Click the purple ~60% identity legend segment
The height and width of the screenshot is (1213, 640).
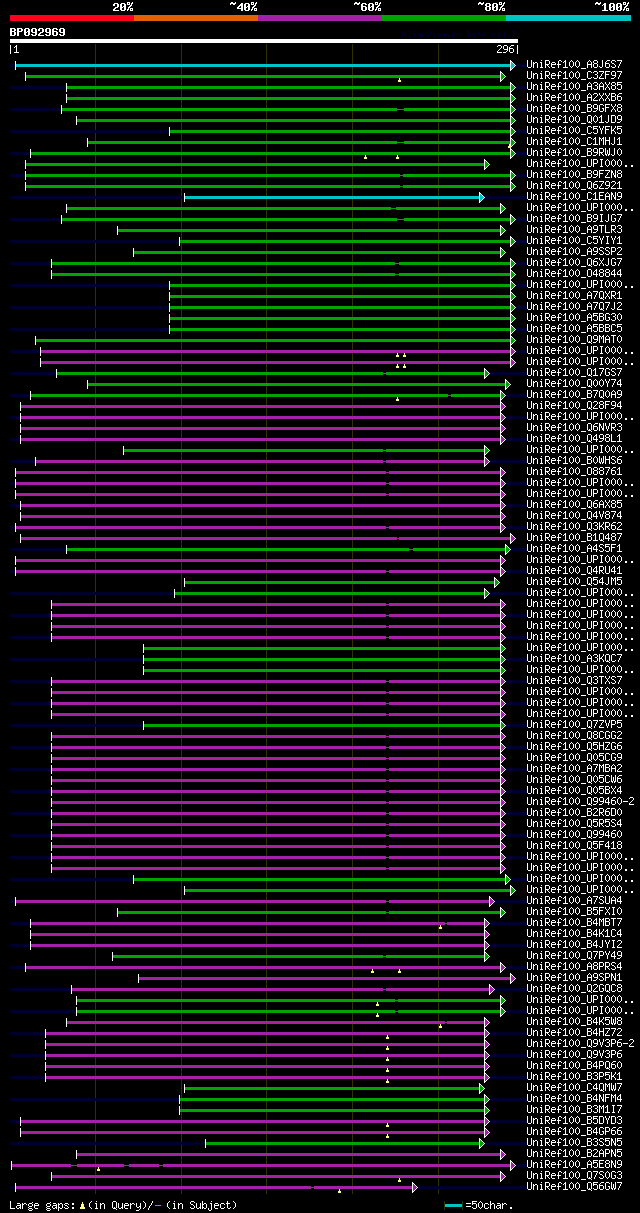pyautogui.click(x=320, y=18)
